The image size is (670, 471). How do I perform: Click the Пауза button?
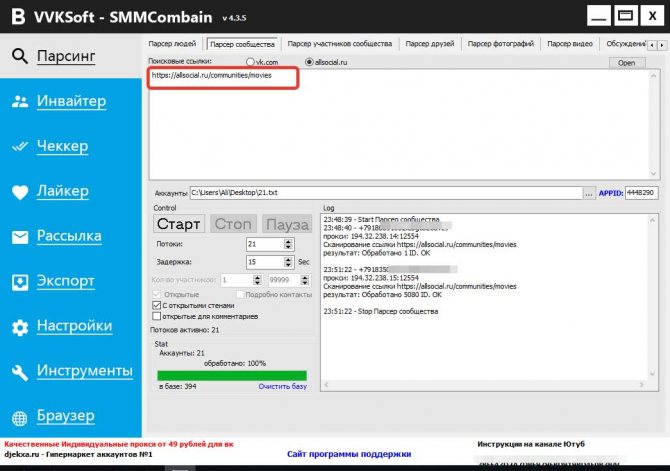coord(287,224)
